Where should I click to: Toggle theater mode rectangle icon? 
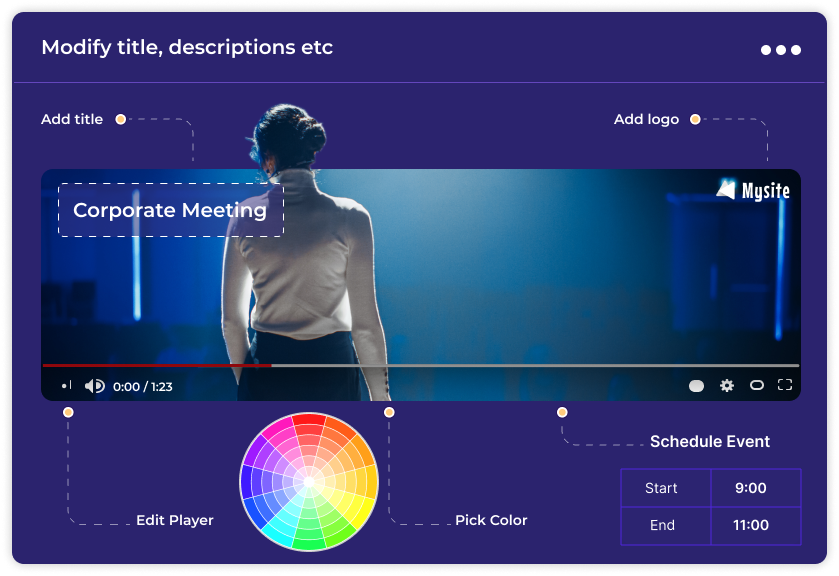757,385
